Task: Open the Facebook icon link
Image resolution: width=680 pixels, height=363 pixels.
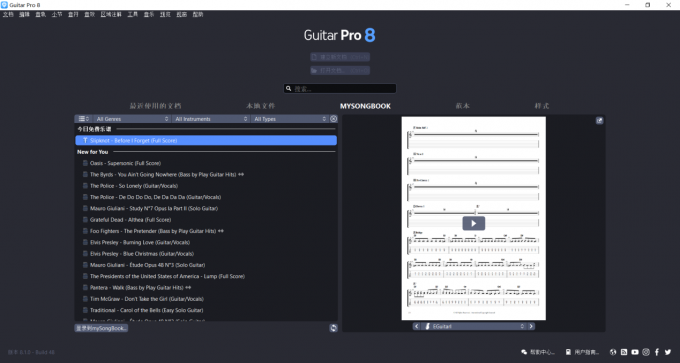Action: [657, 352]
